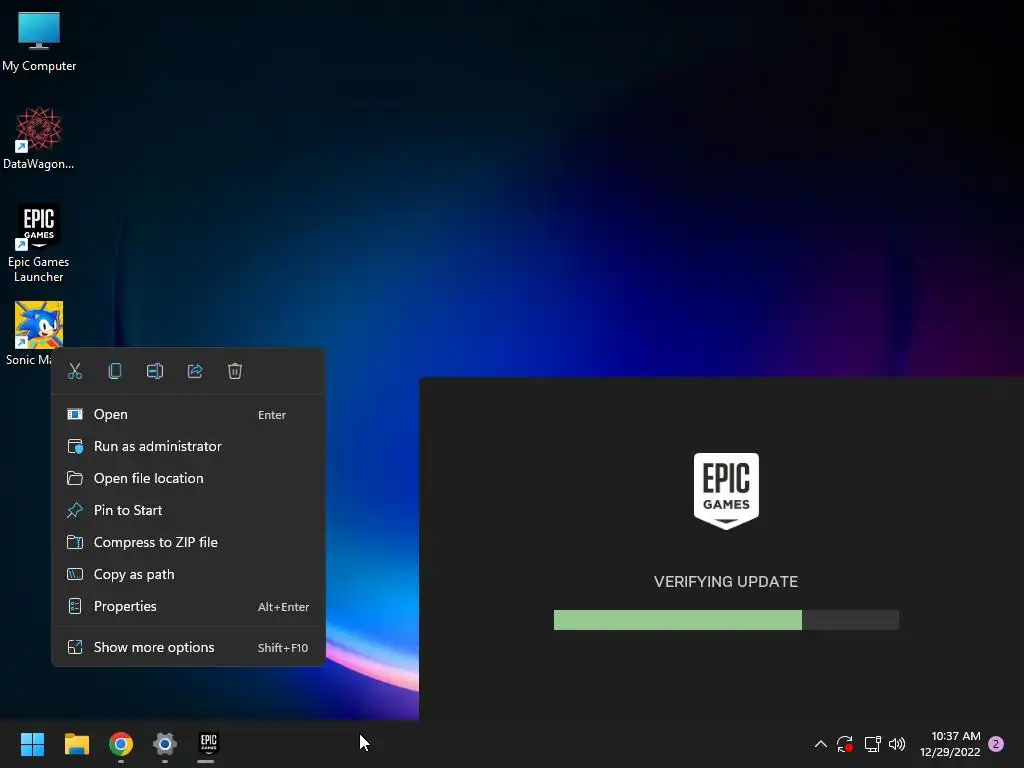Select Open file location
Screen dimensions: 1024x768
pos(188,479)
